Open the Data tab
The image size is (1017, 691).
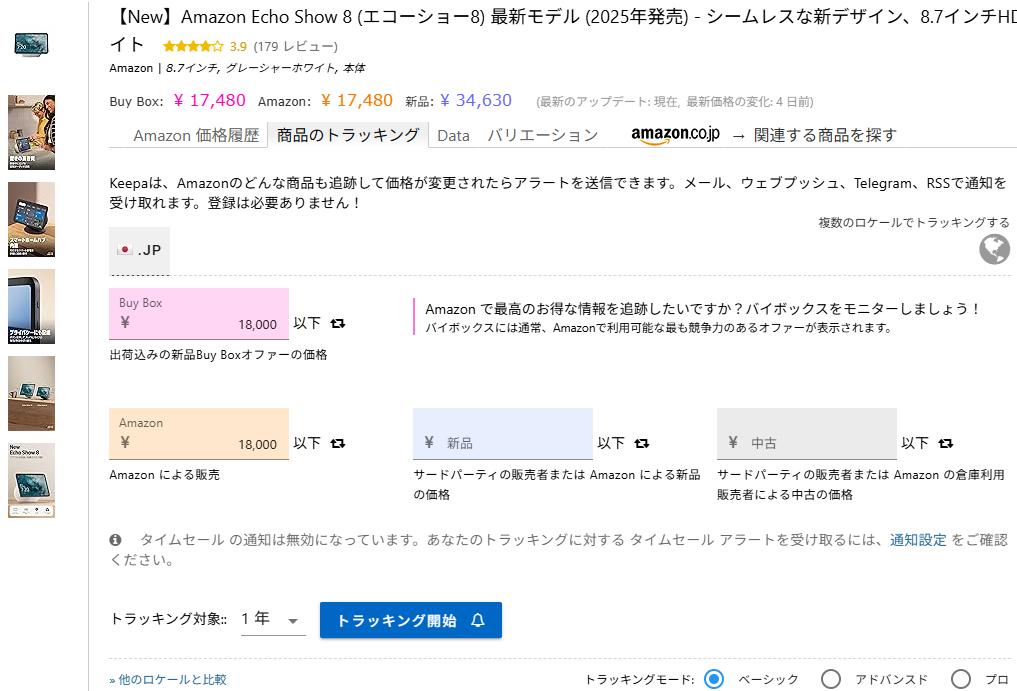[454, 134]
